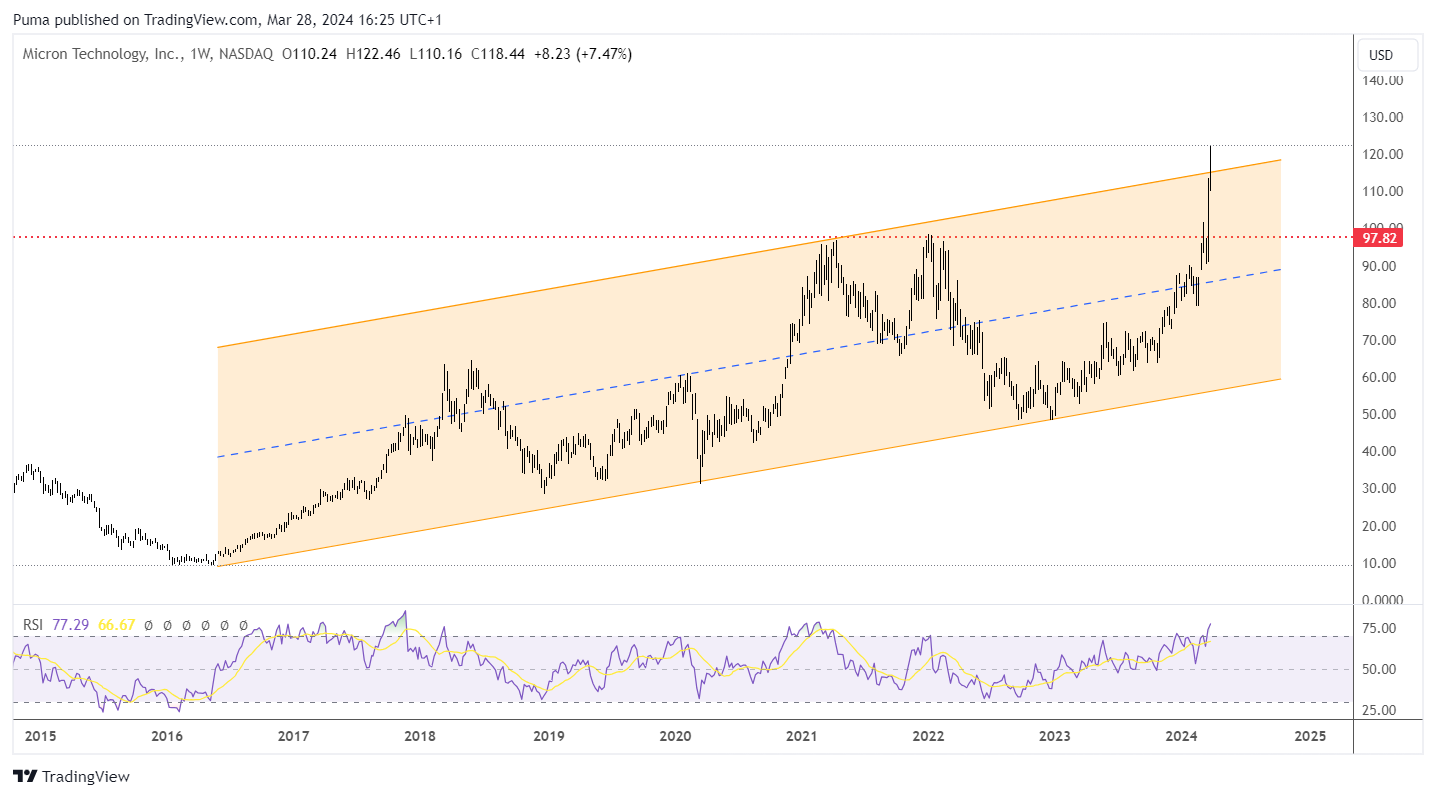Screen dimensions: 1436x798
Task: Click the high price H122.46
Action: tap(373, 54)
